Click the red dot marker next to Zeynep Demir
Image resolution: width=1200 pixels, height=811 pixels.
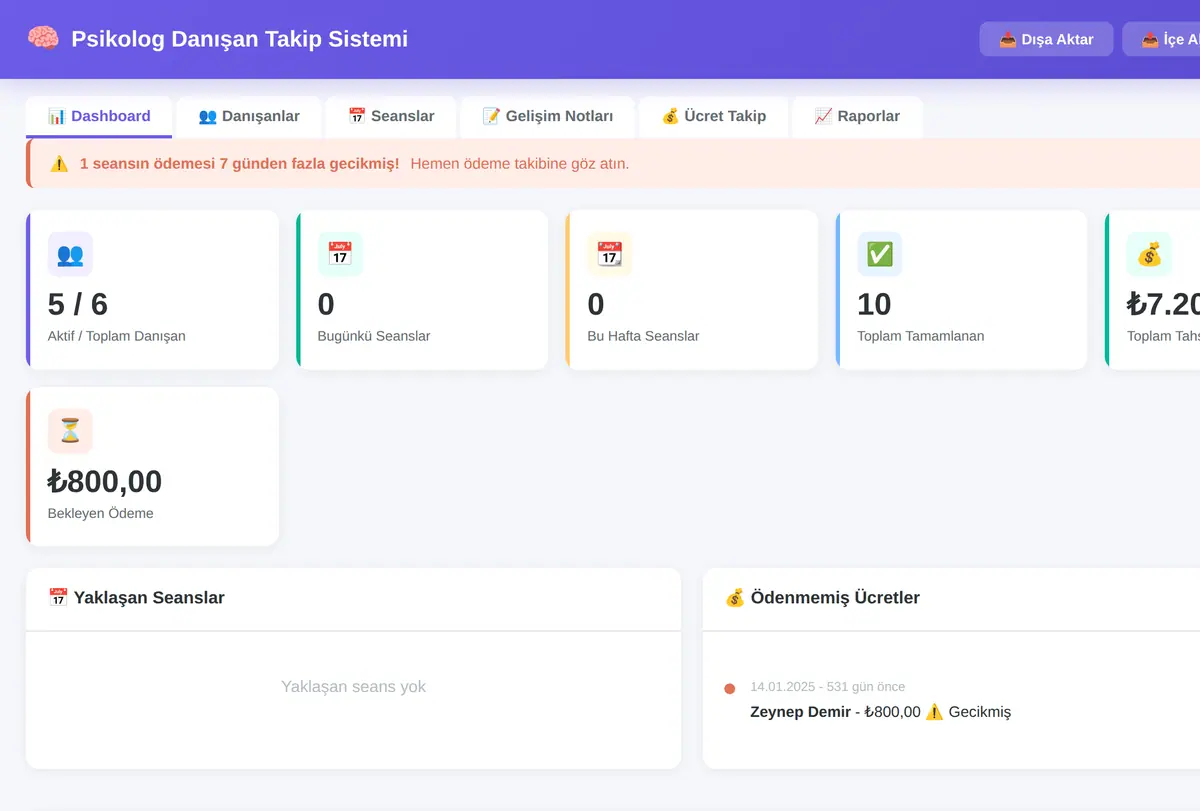(x=729, y=689)
